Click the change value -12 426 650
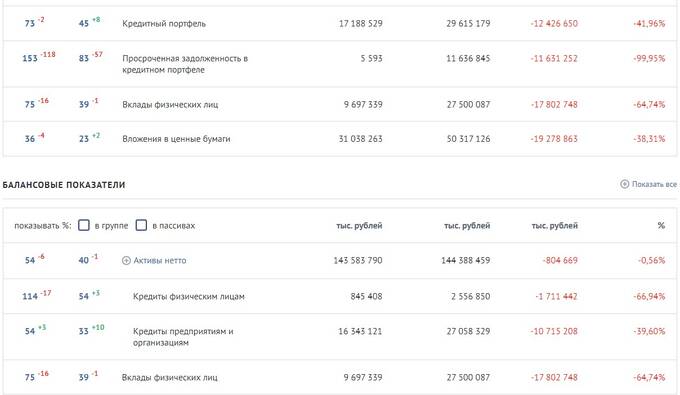 [x=554, y=23]
